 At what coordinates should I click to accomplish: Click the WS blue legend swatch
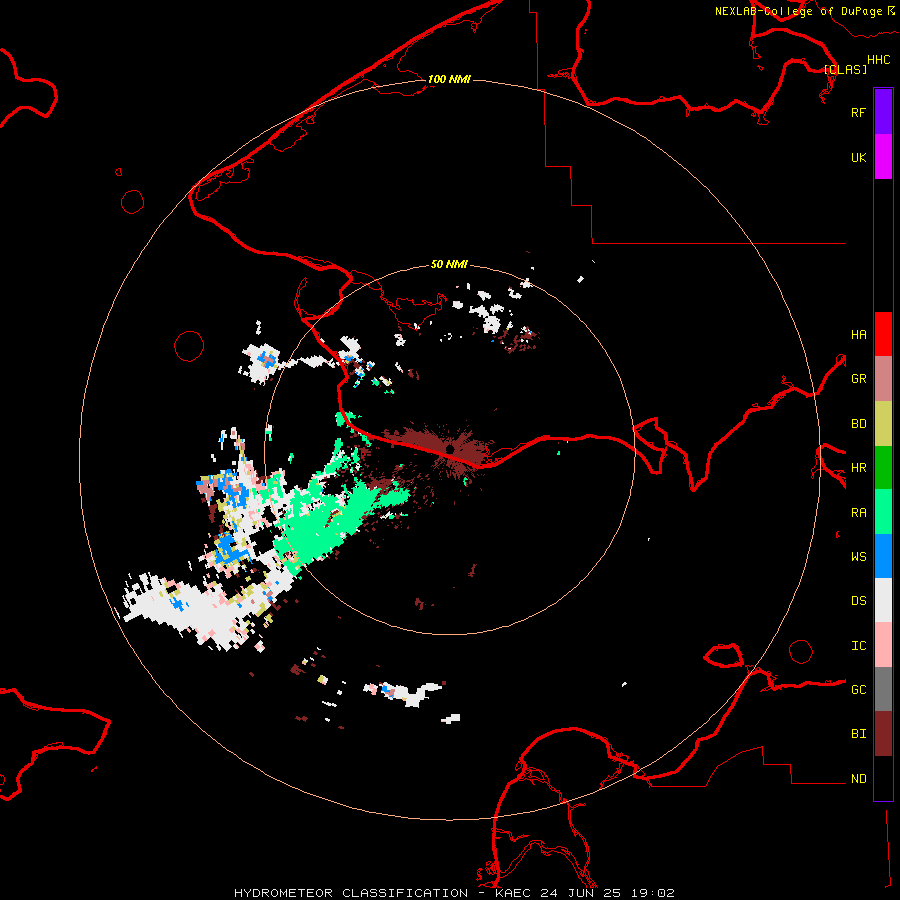883,556
